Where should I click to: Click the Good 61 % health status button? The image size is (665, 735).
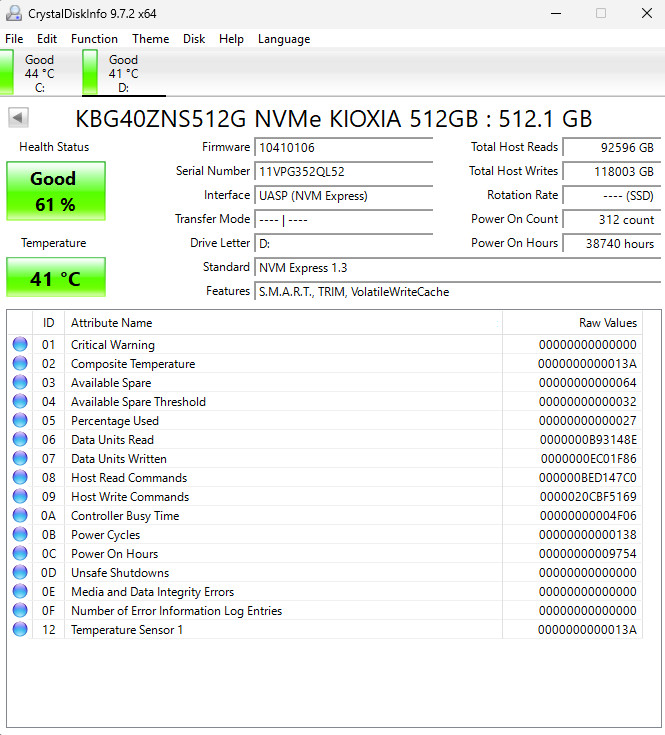[56, 191]
